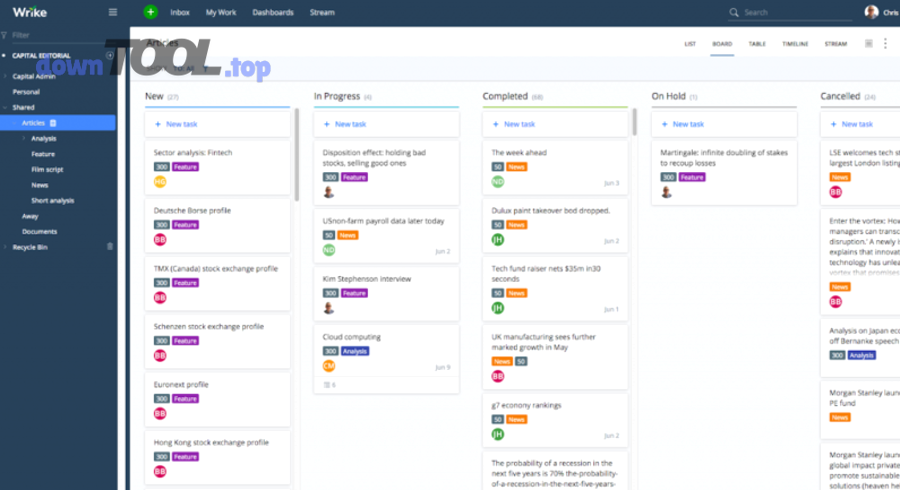This screenshot has height=490, width=900.
Task: Click the BB assignee avatar on Deutsche Borse
Action: coord(160,240)
